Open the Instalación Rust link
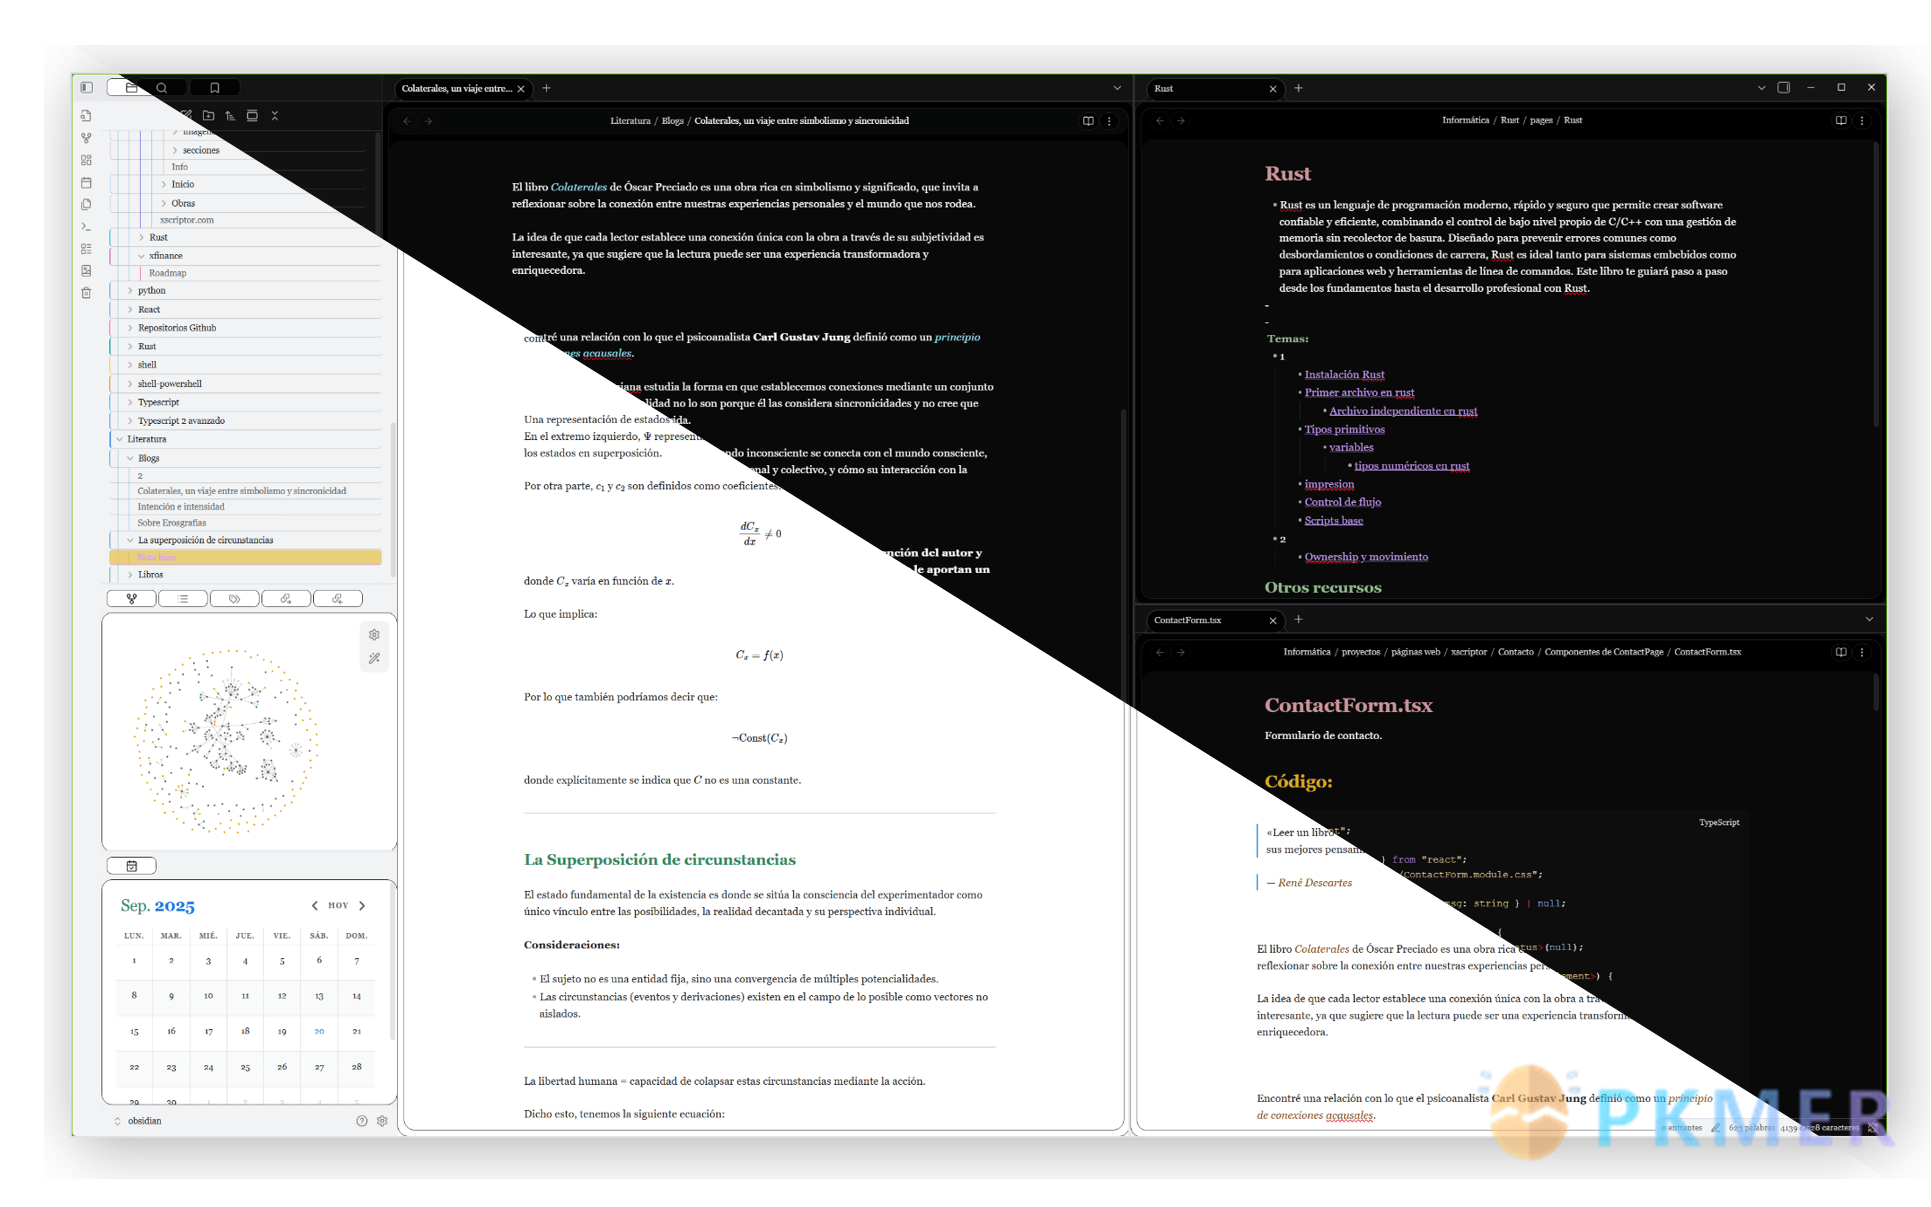Screen dimensions: 1931x1207 coord(1344,374)
